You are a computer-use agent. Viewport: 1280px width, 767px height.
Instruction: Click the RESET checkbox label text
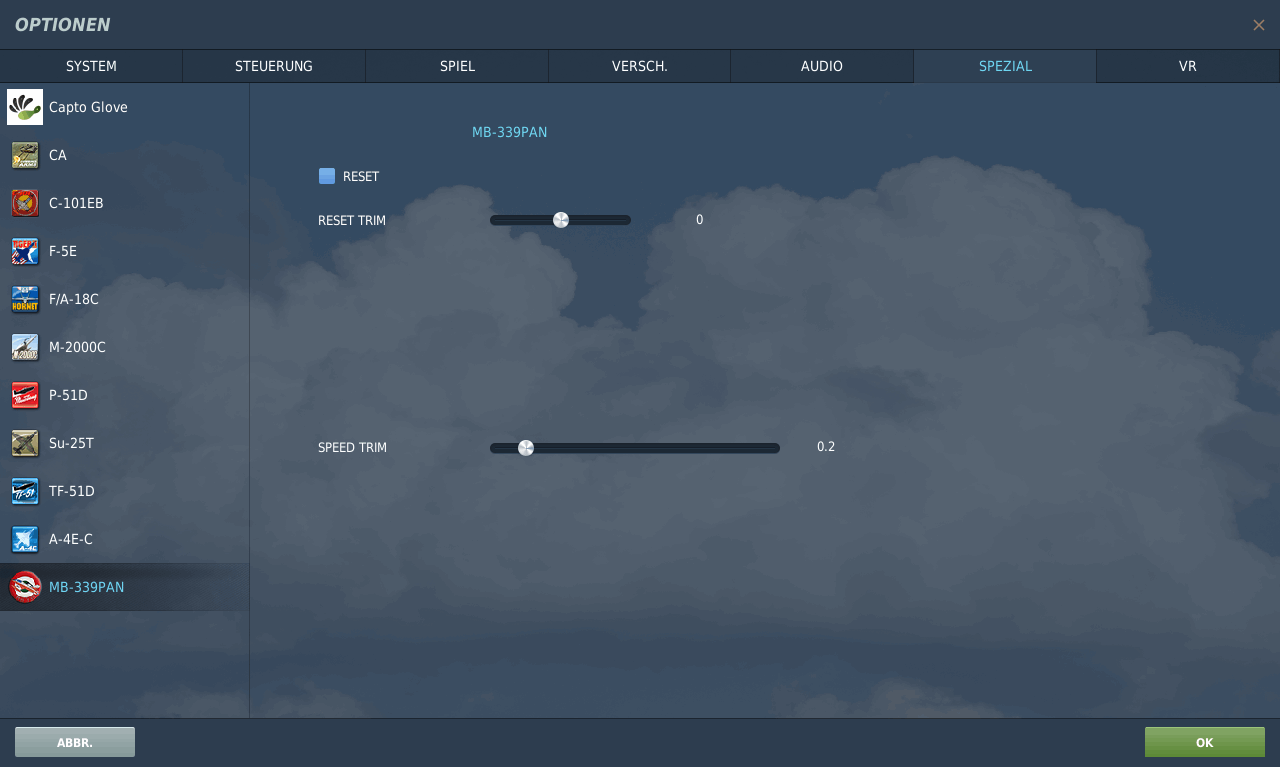(x=361, y=176)
